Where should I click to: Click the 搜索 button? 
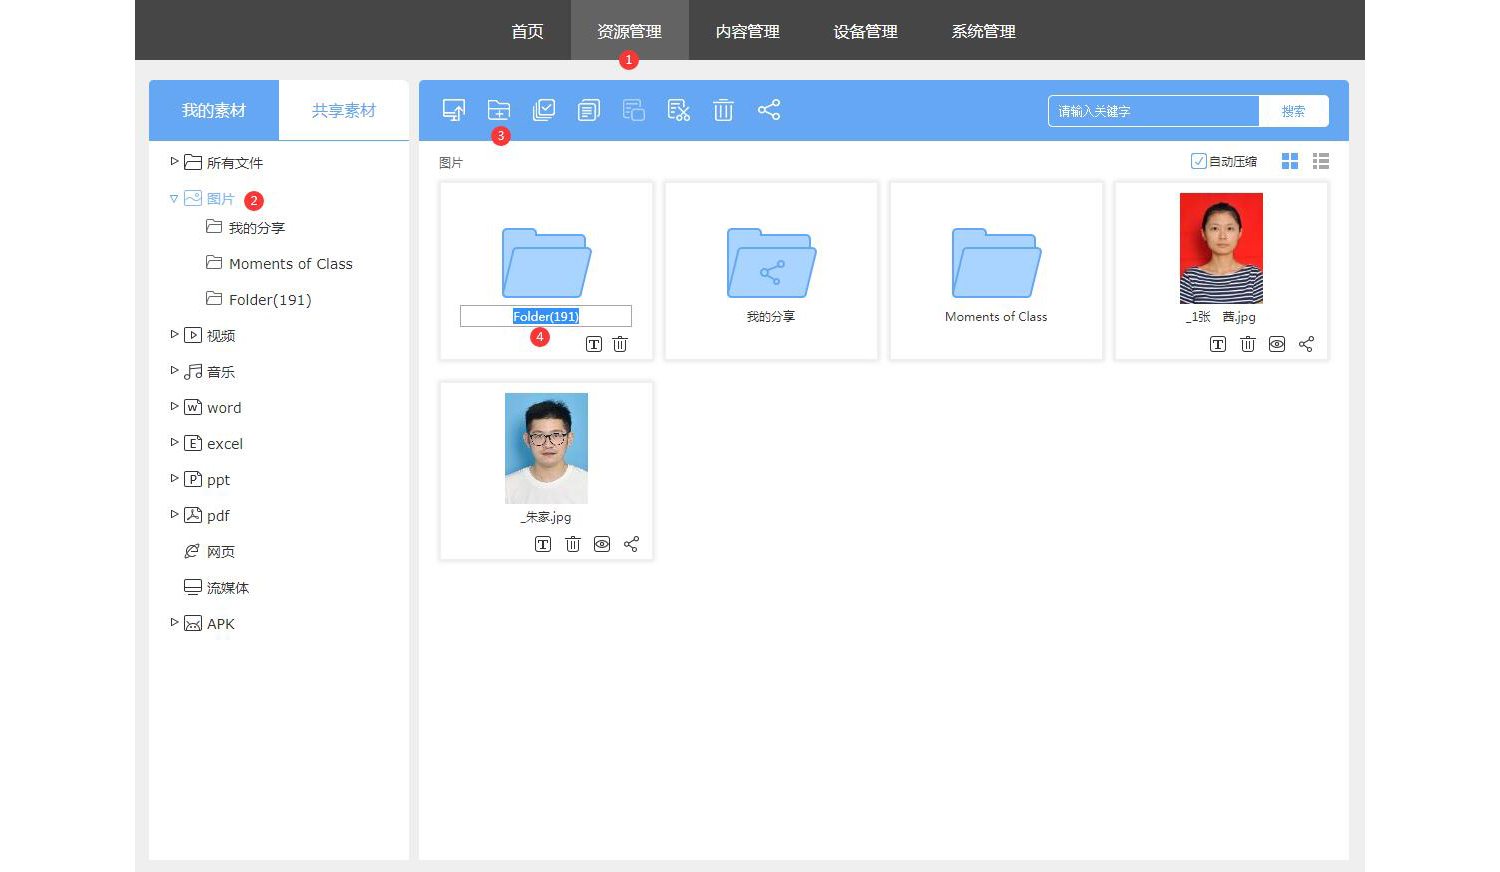coord(1293,111)
